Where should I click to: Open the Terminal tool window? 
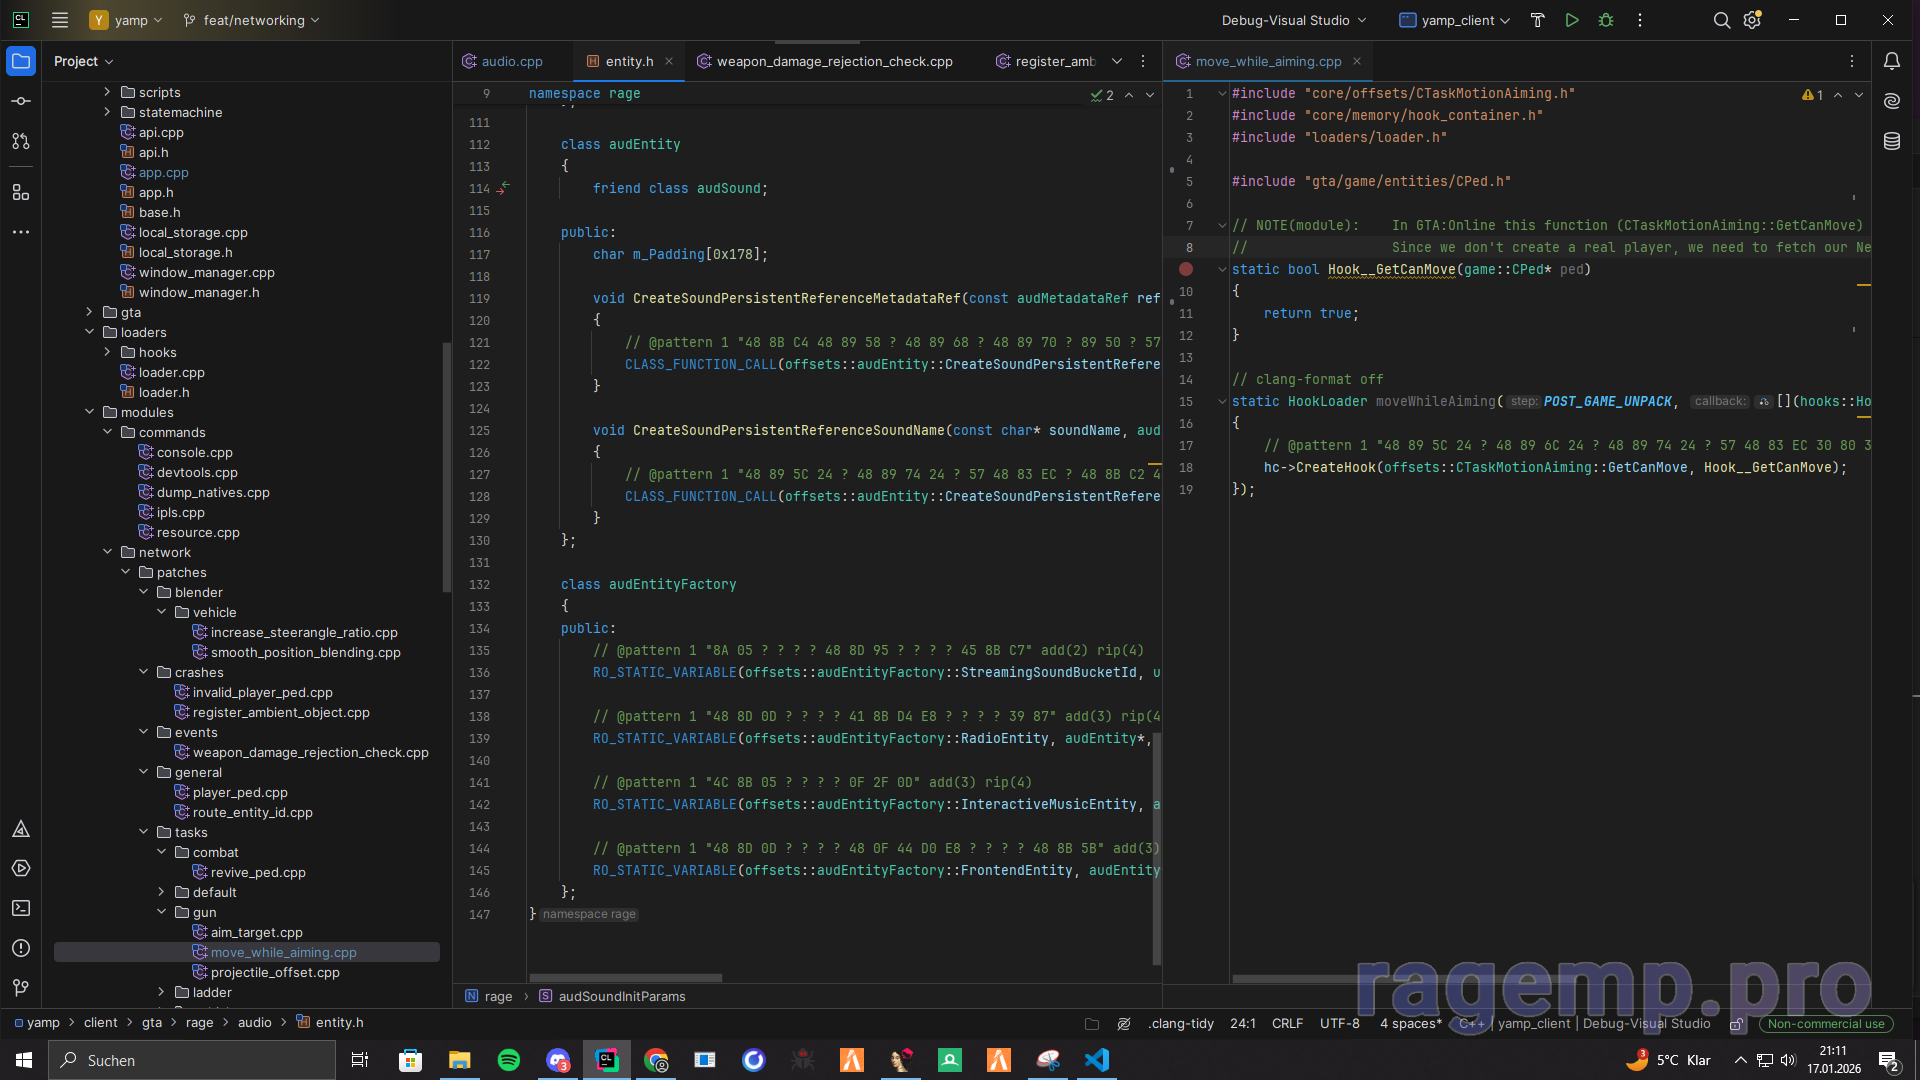21,908
